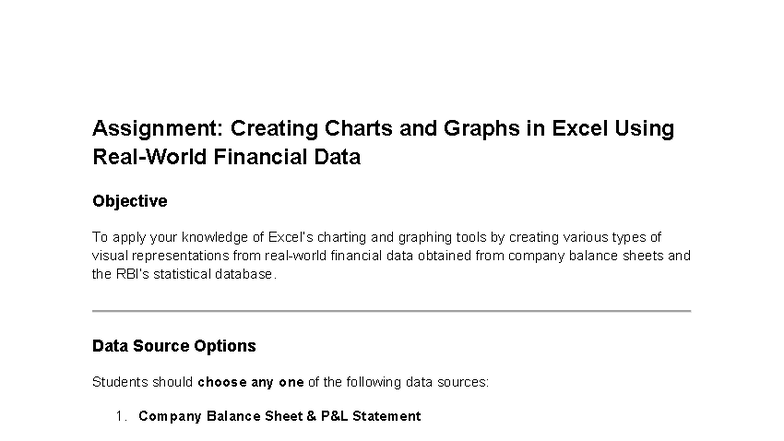The width and height of the screenshot is (784, 441).
Task: Click the bold 'choose any one' text
Action: click(x=250, y=382)
